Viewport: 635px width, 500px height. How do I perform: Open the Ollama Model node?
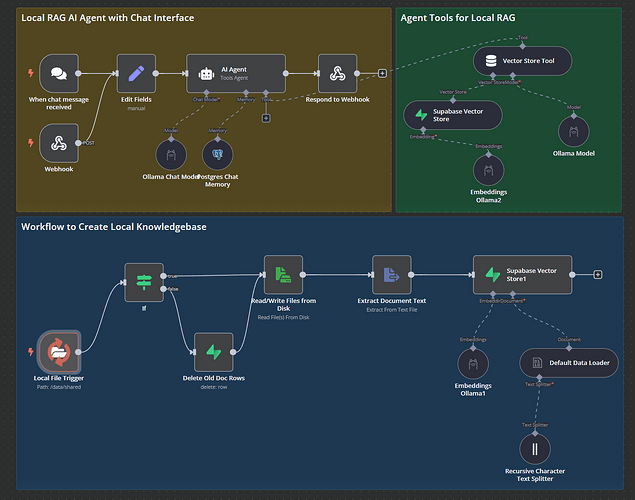573,132
